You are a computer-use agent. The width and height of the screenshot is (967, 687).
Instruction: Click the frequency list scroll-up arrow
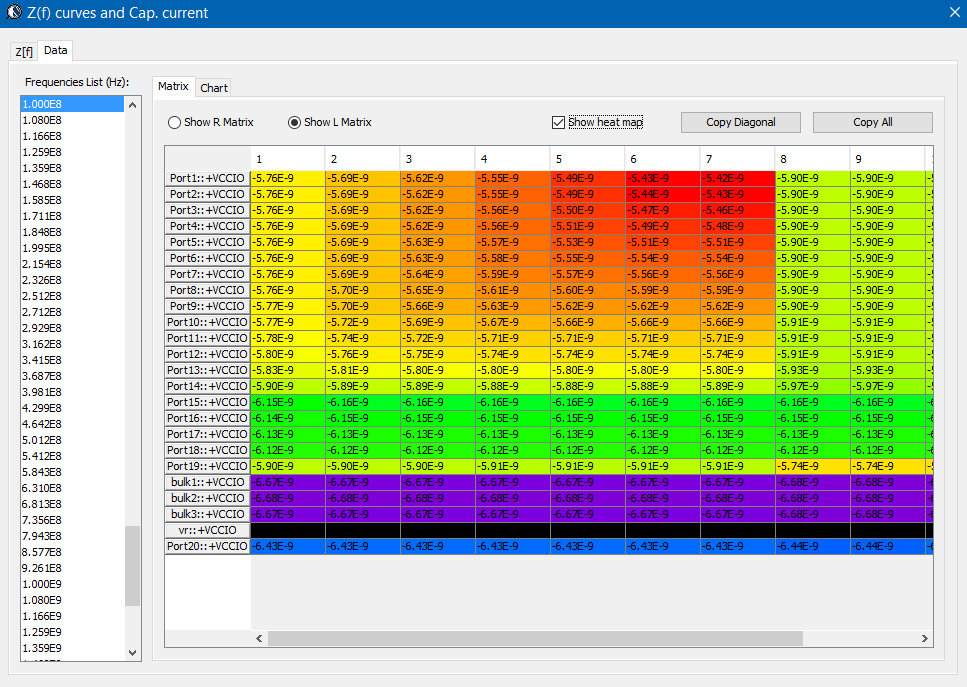pos(132,104)
